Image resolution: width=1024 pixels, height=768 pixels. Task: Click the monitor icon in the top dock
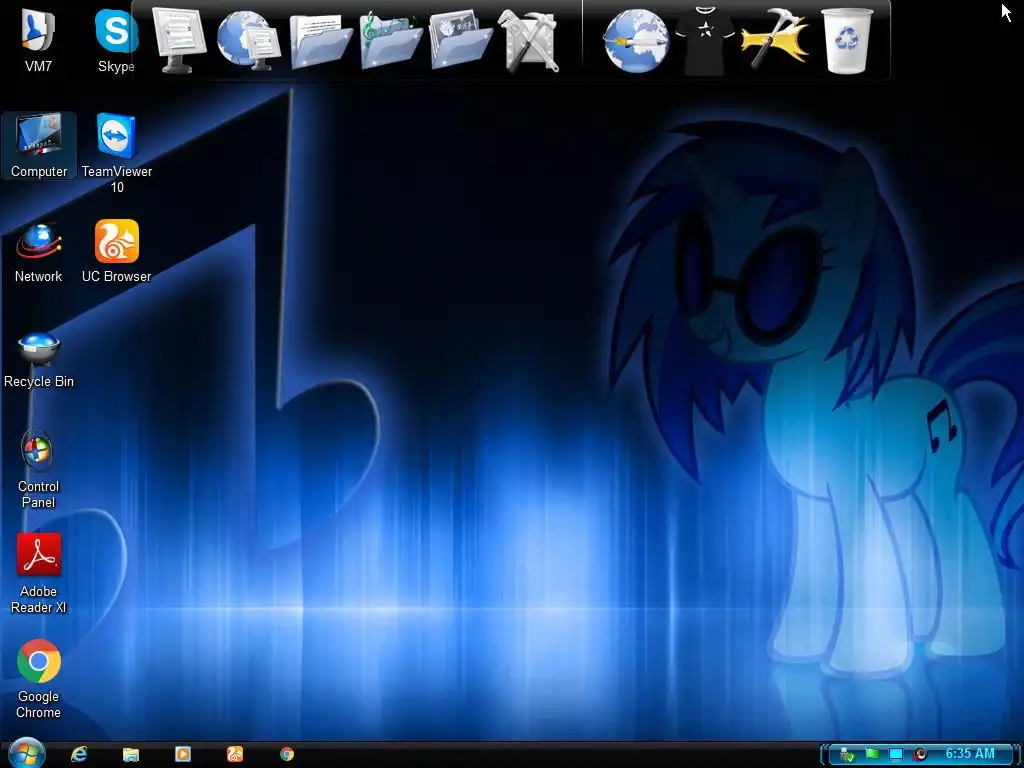(179, 40)
